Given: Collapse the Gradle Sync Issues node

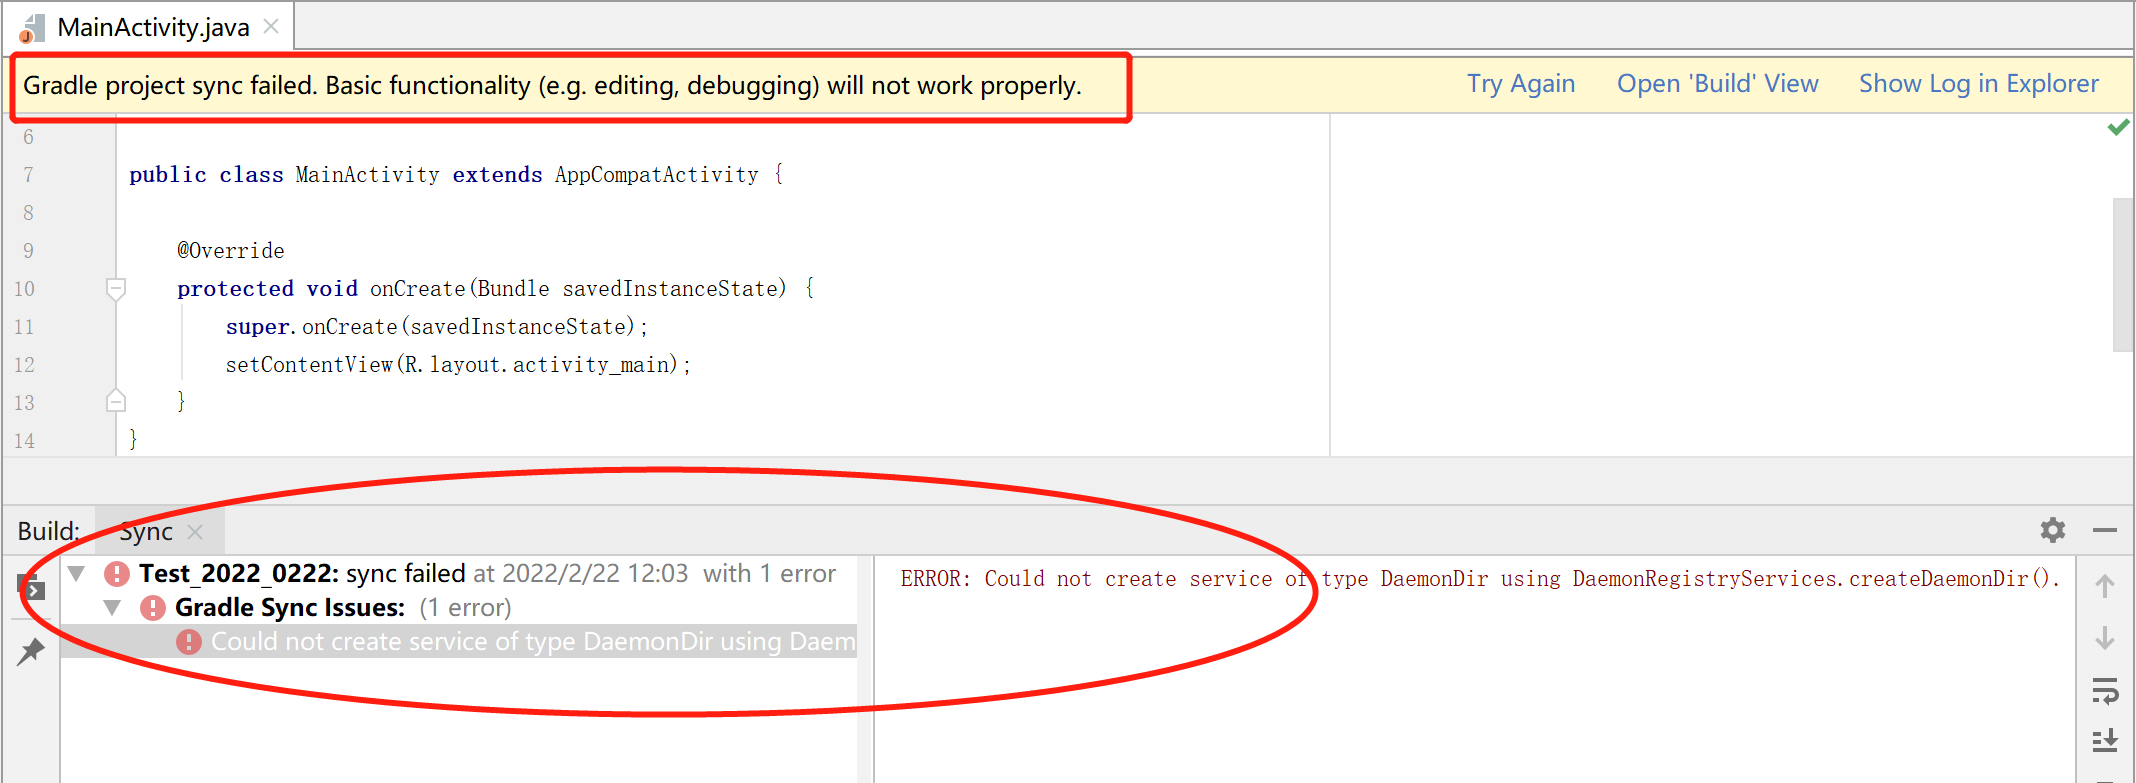Looking at the screenshot, I should [x=113, y=608].
